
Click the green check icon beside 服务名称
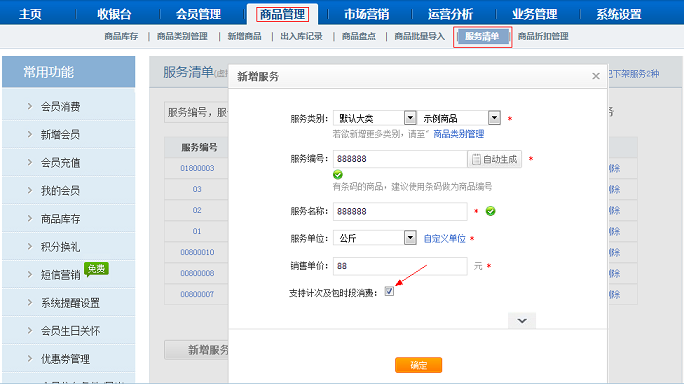pyautogui.click(x=491, y=211)
